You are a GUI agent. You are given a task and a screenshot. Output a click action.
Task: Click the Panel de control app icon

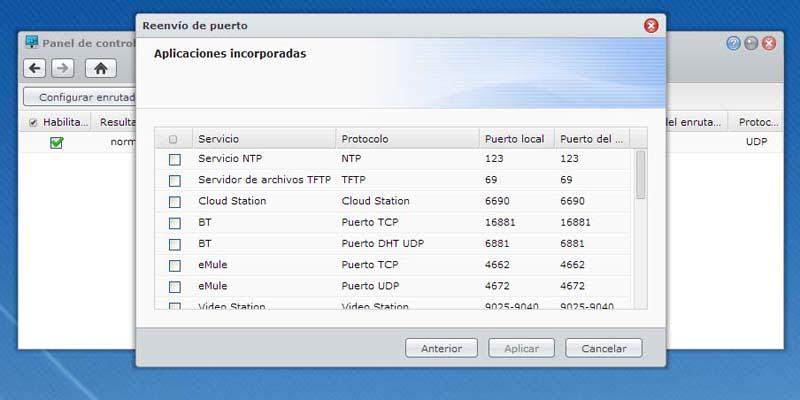(32, 42)
